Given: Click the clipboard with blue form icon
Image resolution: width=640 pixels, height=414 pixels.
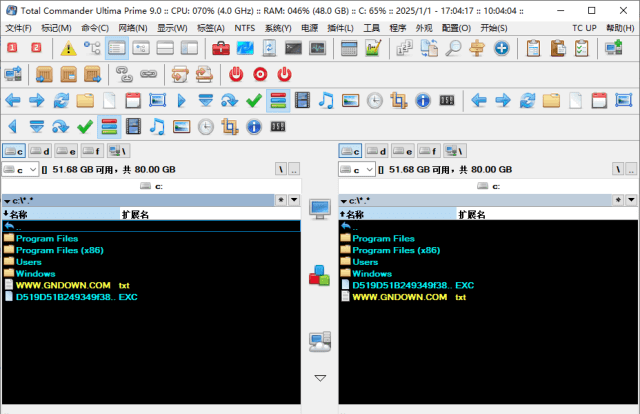Looking at the screenshot, I should pos(533,48).
